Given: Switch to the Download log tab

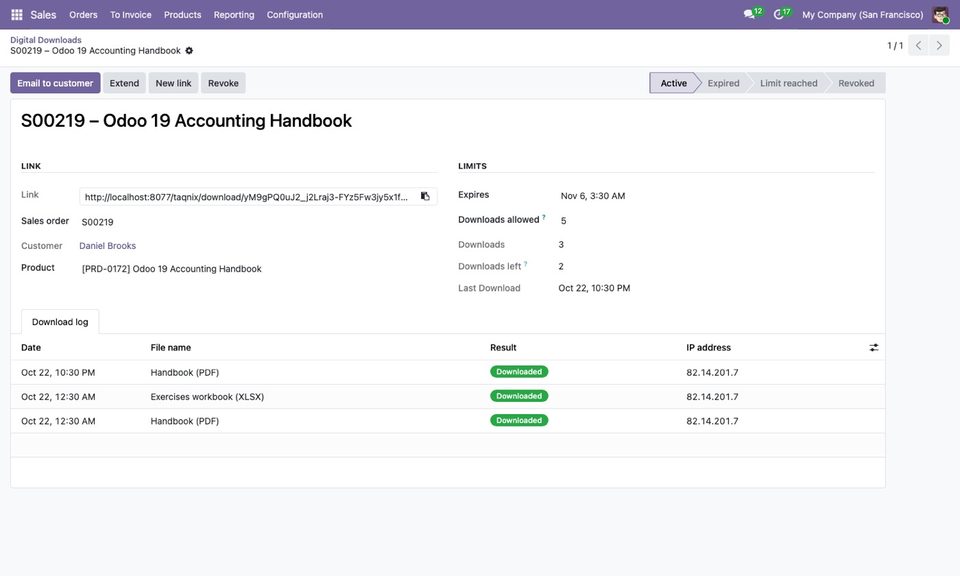Looking at the screenshot, I should 60,322.
